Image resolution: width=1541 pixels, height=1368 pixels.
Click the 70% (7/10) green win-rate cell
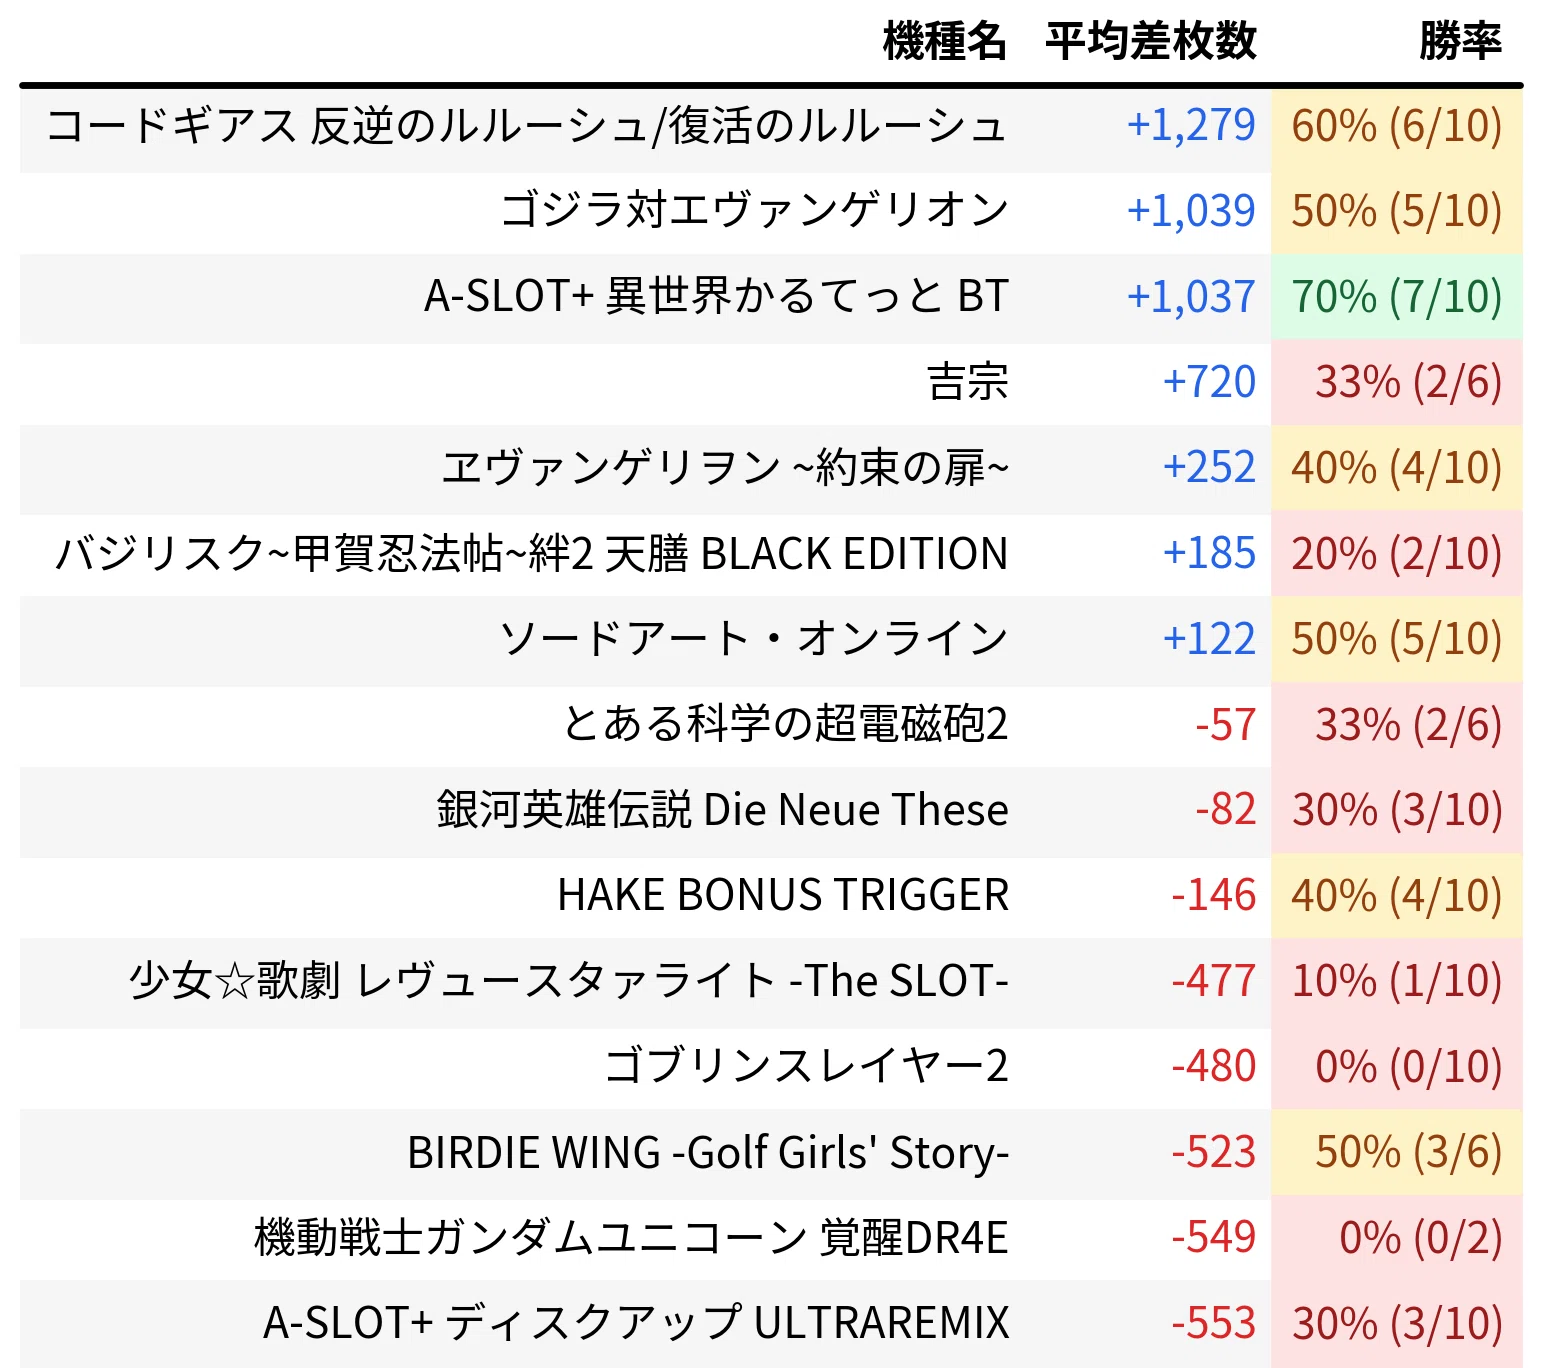point(1397,298)
